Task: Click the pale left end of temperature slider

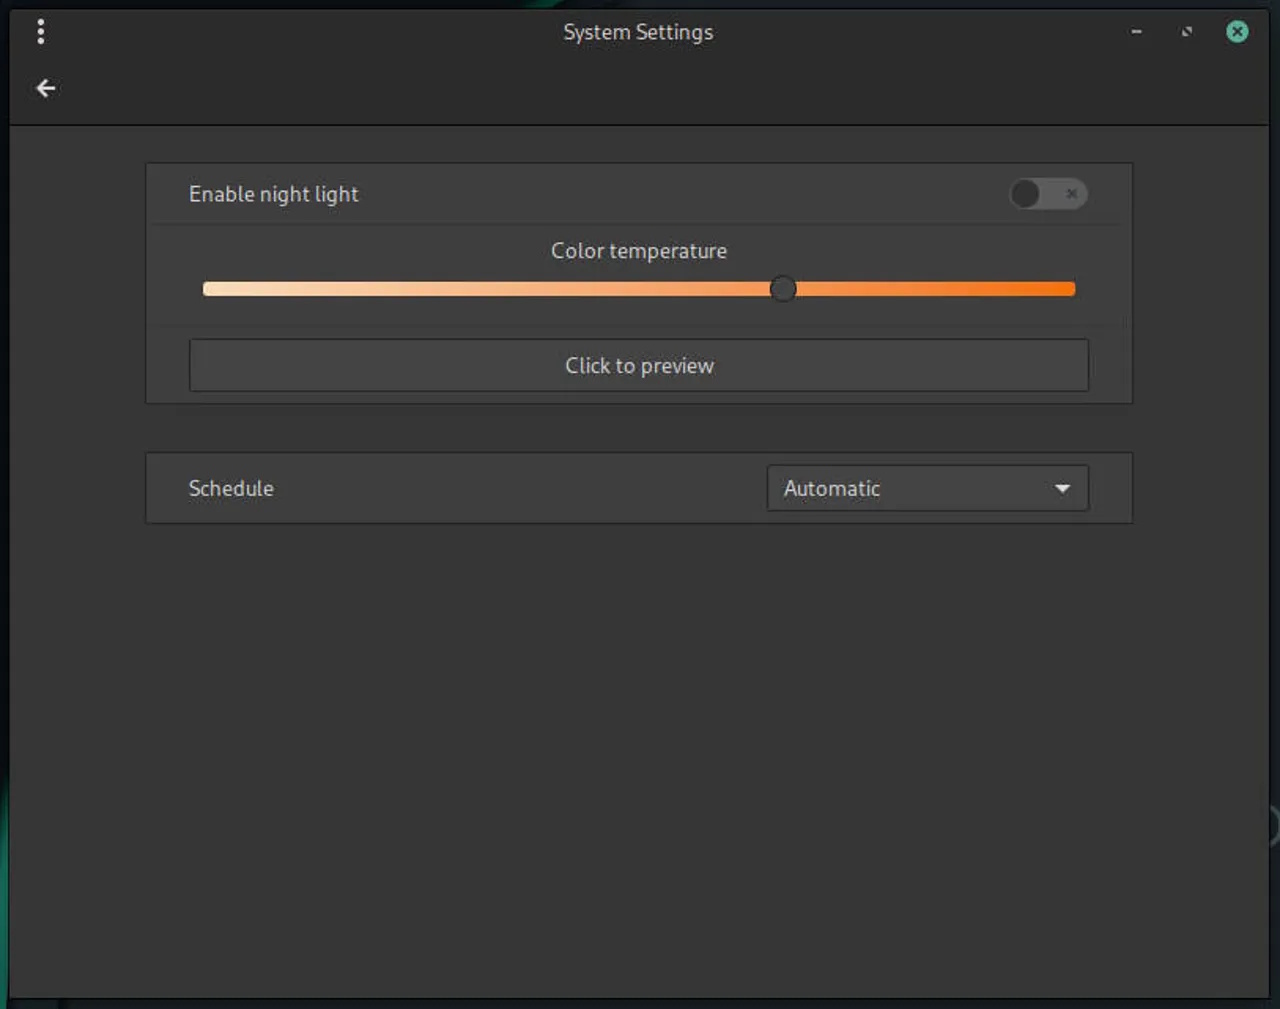Action: click(212, 289)
